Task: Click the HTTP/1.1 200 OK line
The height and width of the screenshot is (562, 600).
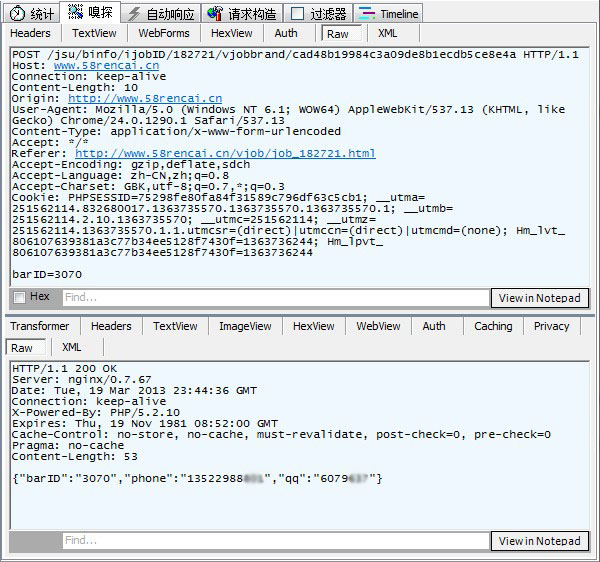Action: [64, 368]
